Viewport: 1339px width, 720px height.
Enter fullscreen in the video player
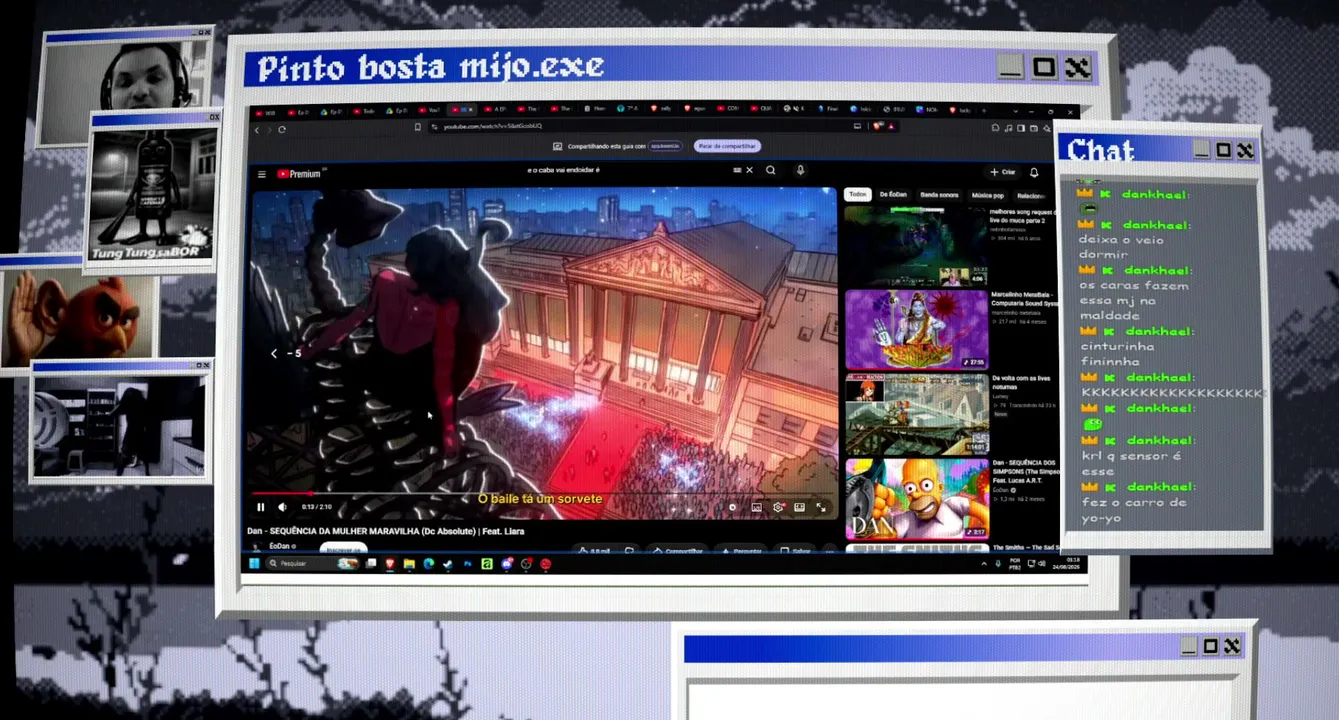coord(821,507)
